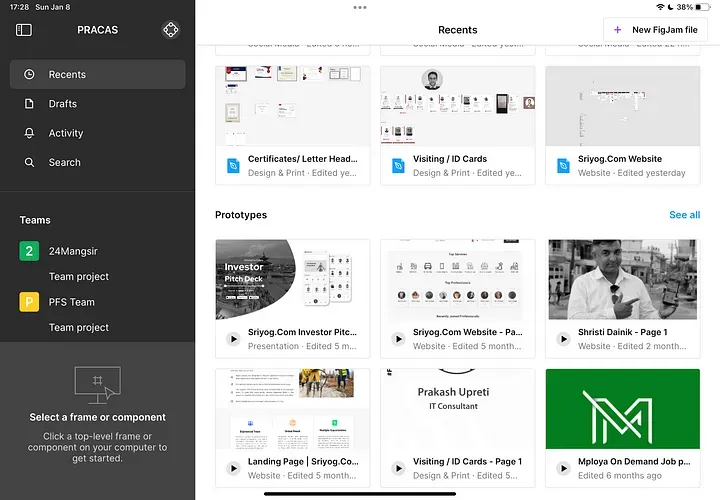Click the clock icon next to Recents
This screenshot has height=500, width=720.
[29, 74]
